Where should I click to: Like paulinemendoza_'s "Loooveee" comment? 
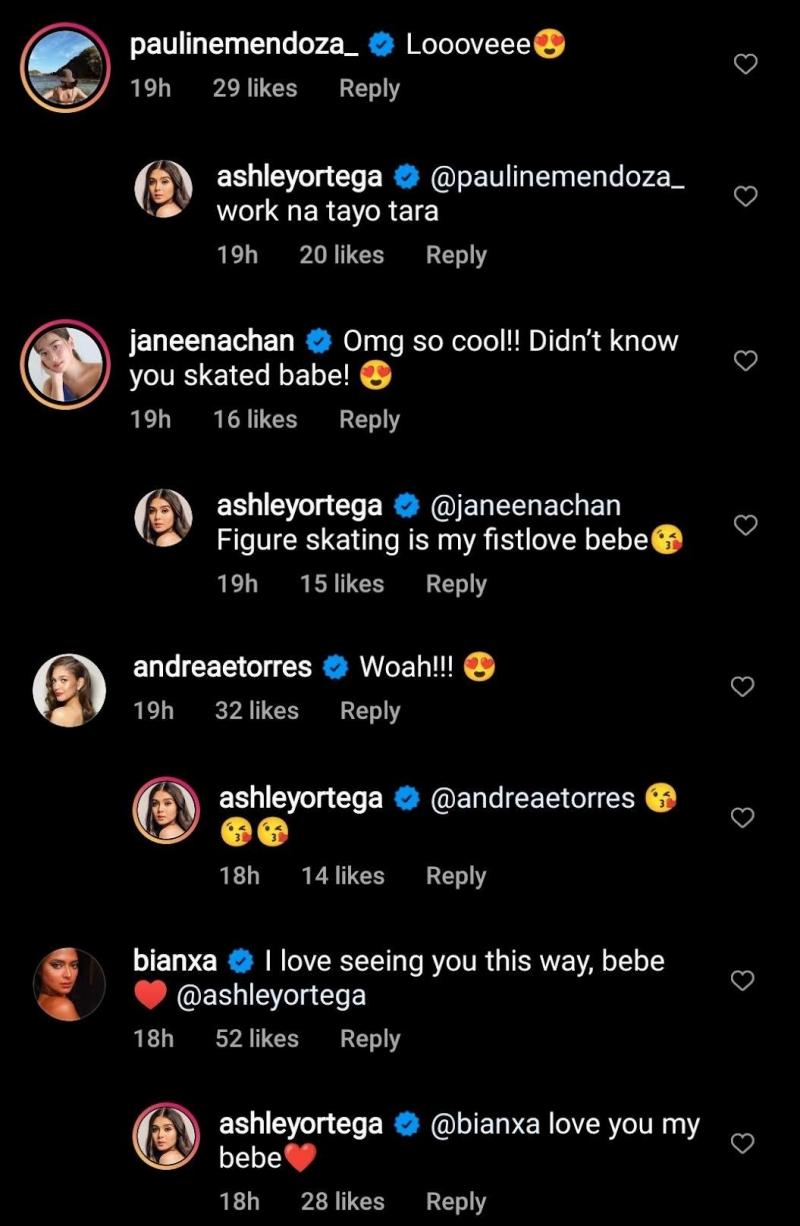(x=745, y=65)
